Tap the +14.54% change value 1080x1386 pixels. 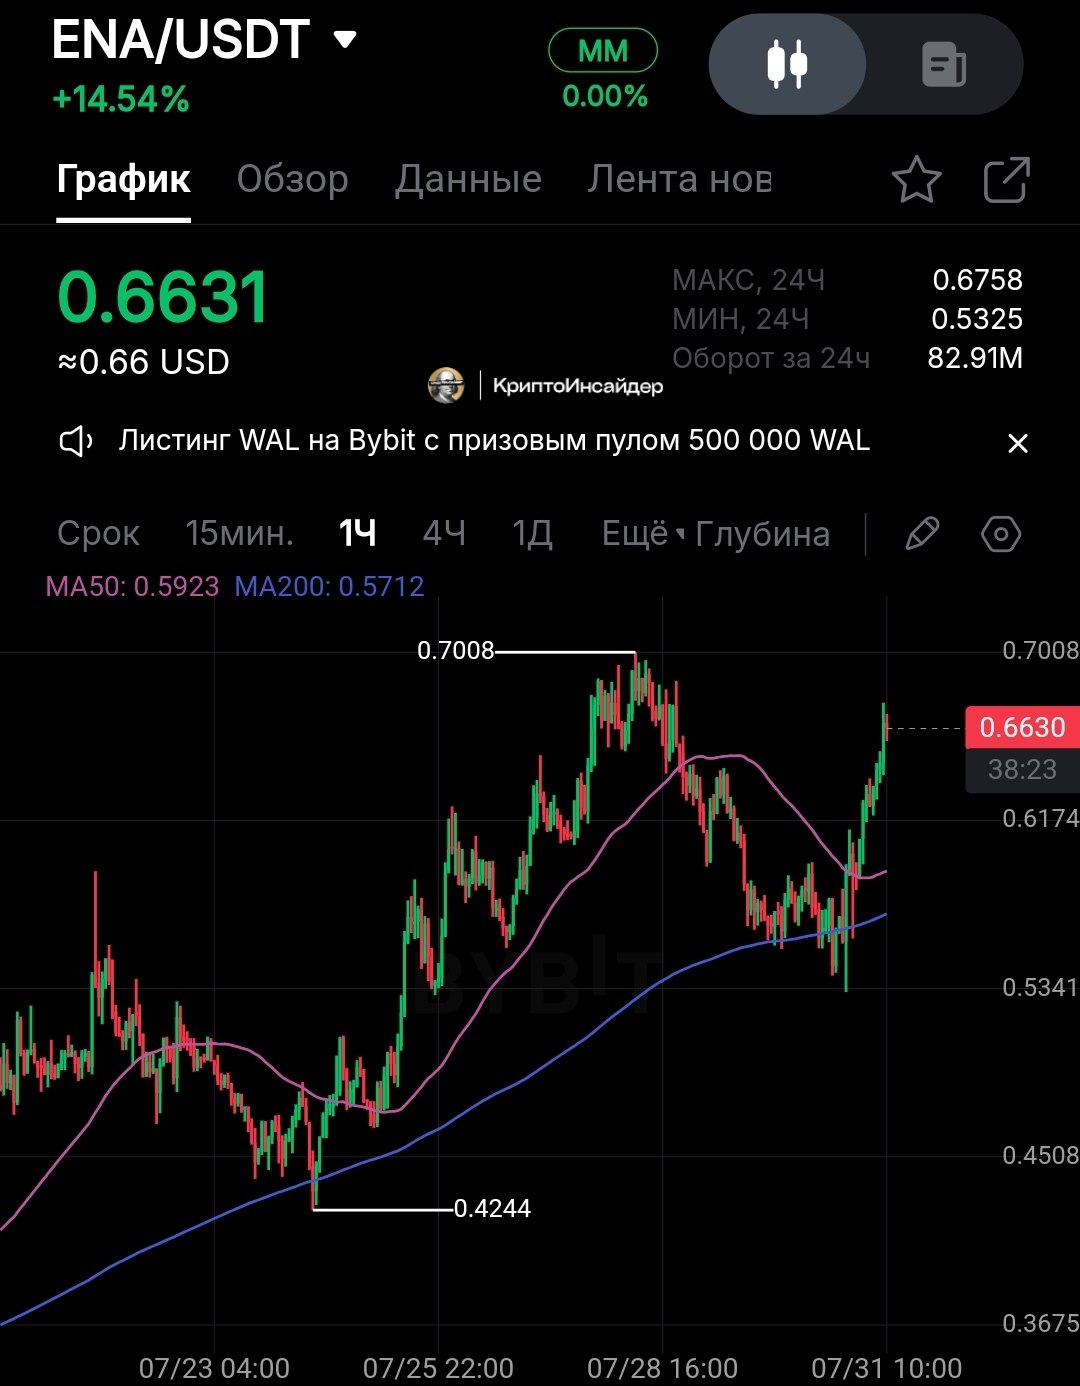pos(120,99)
